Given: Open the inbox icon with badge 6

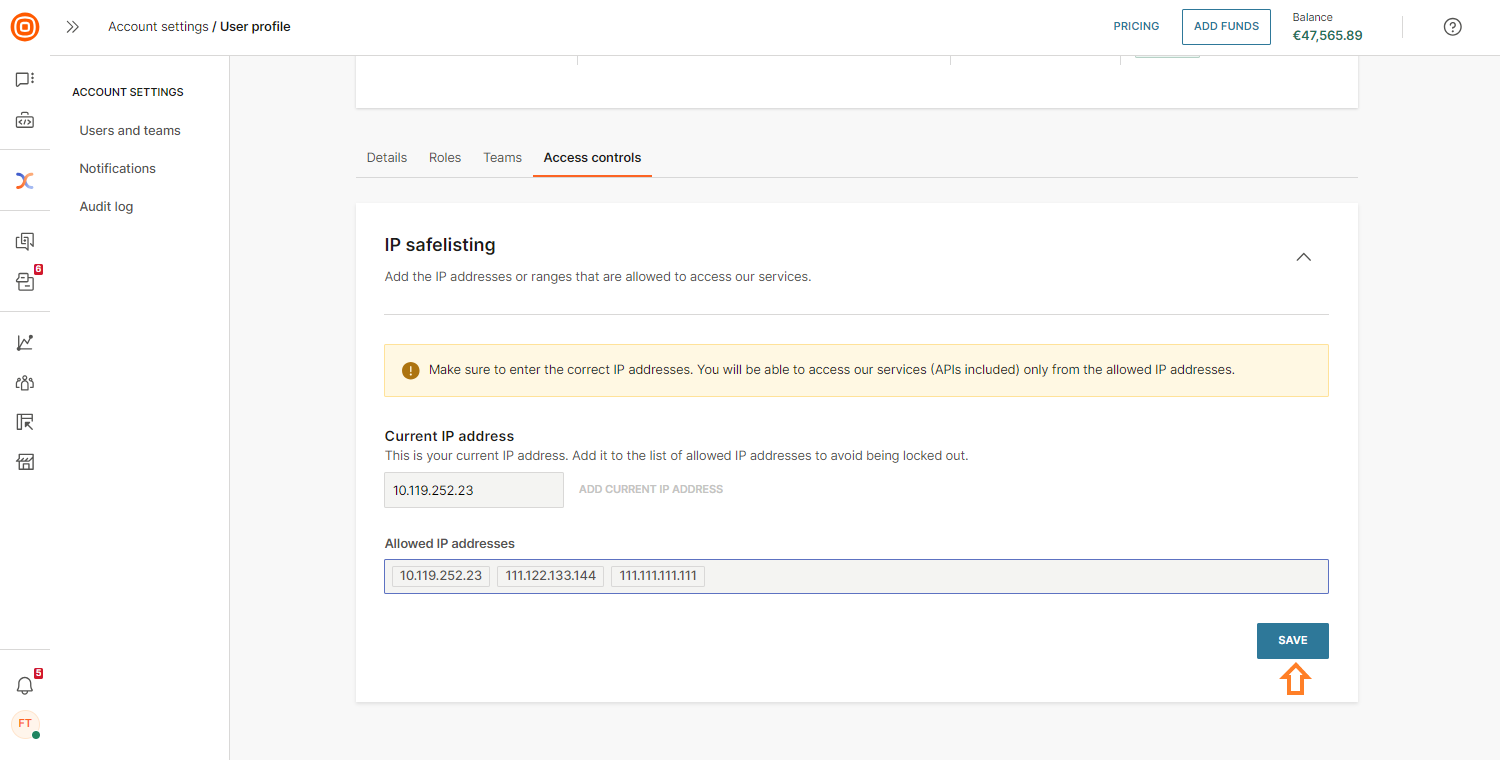Looking at the screenshot, I should (25, 282).
